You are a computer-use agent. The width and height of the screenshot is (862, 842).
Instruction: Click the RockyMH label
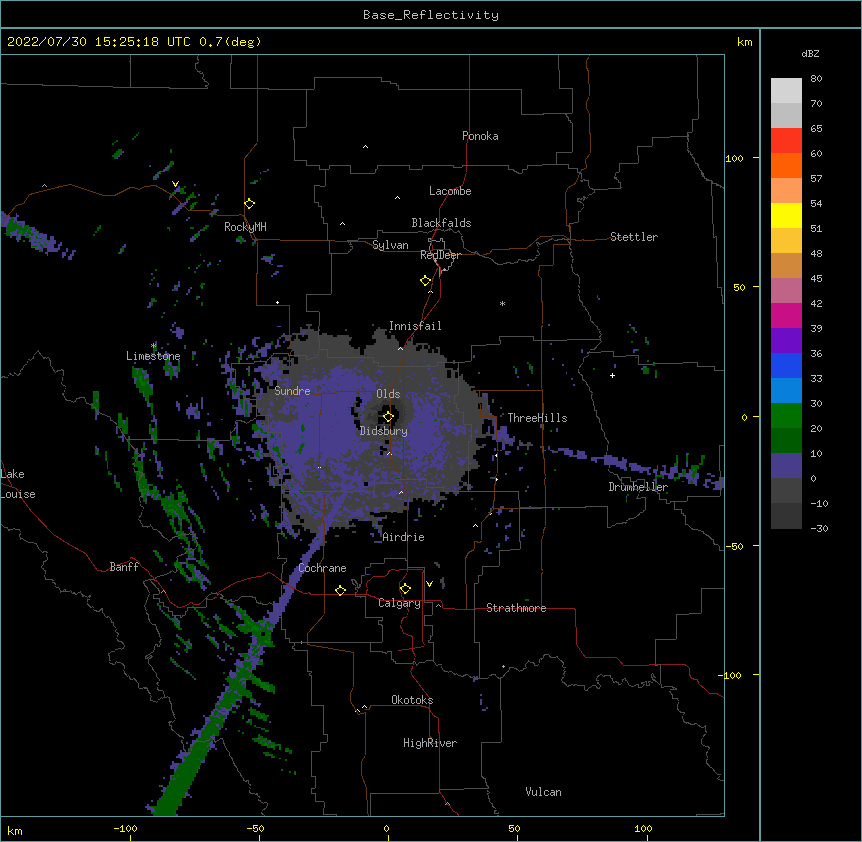(245, 227)
